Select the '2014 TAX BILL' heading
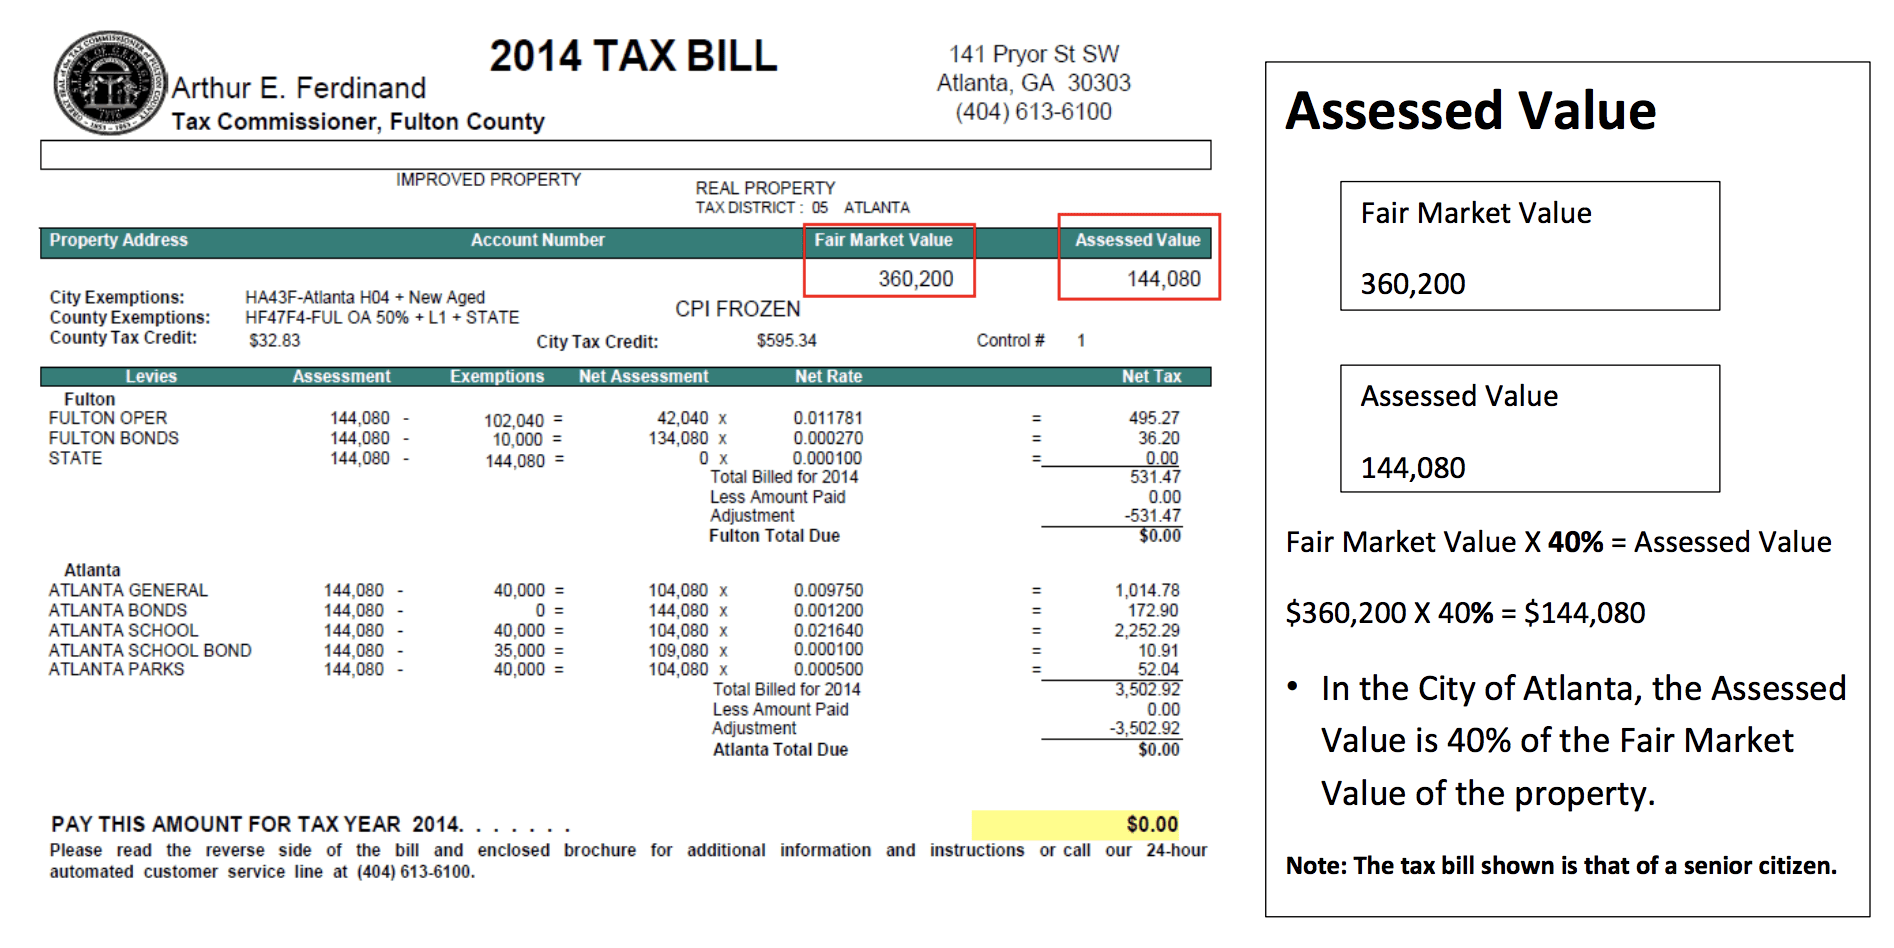1894x948 pixels. [633, 56]
